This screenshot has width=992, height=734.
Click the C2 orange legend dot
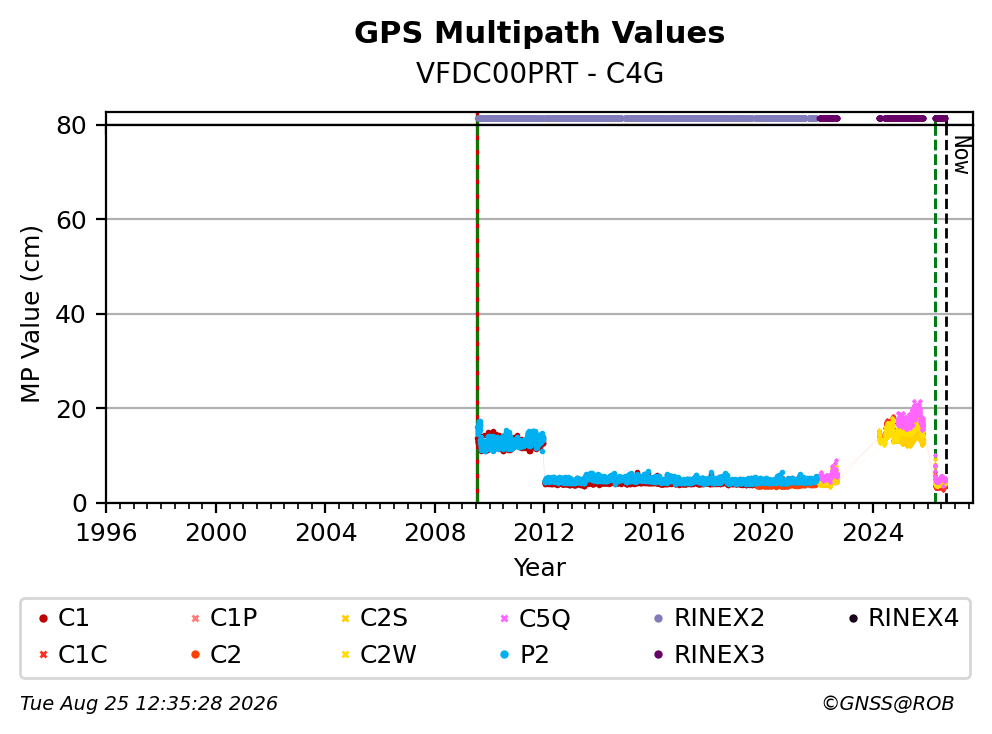coord(195,654)
